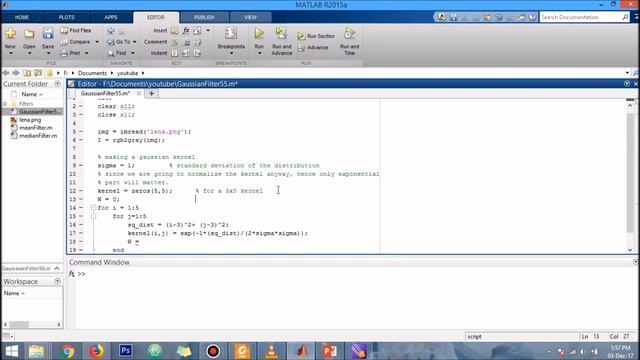The height and width of the screenshot is (360, 640).
Task: Click the browse for folder icon
Action: pos(38,73)
